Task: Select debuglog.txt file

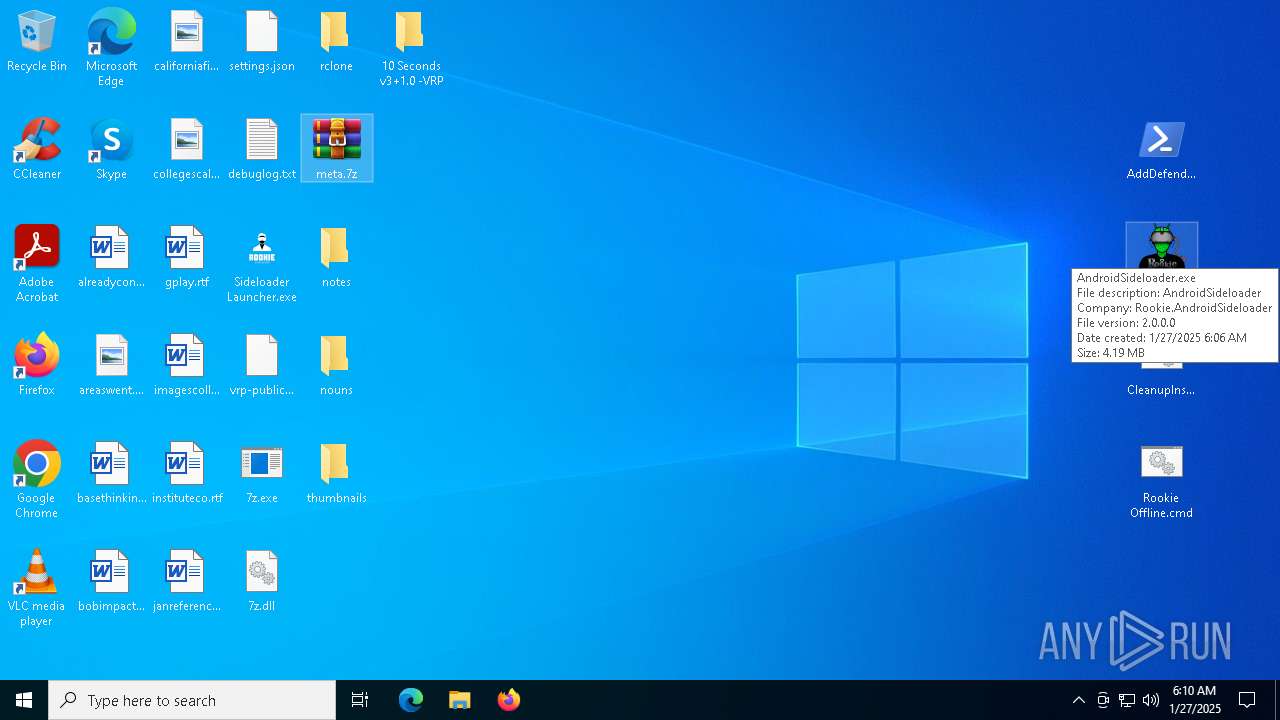Action: (262, 150)
